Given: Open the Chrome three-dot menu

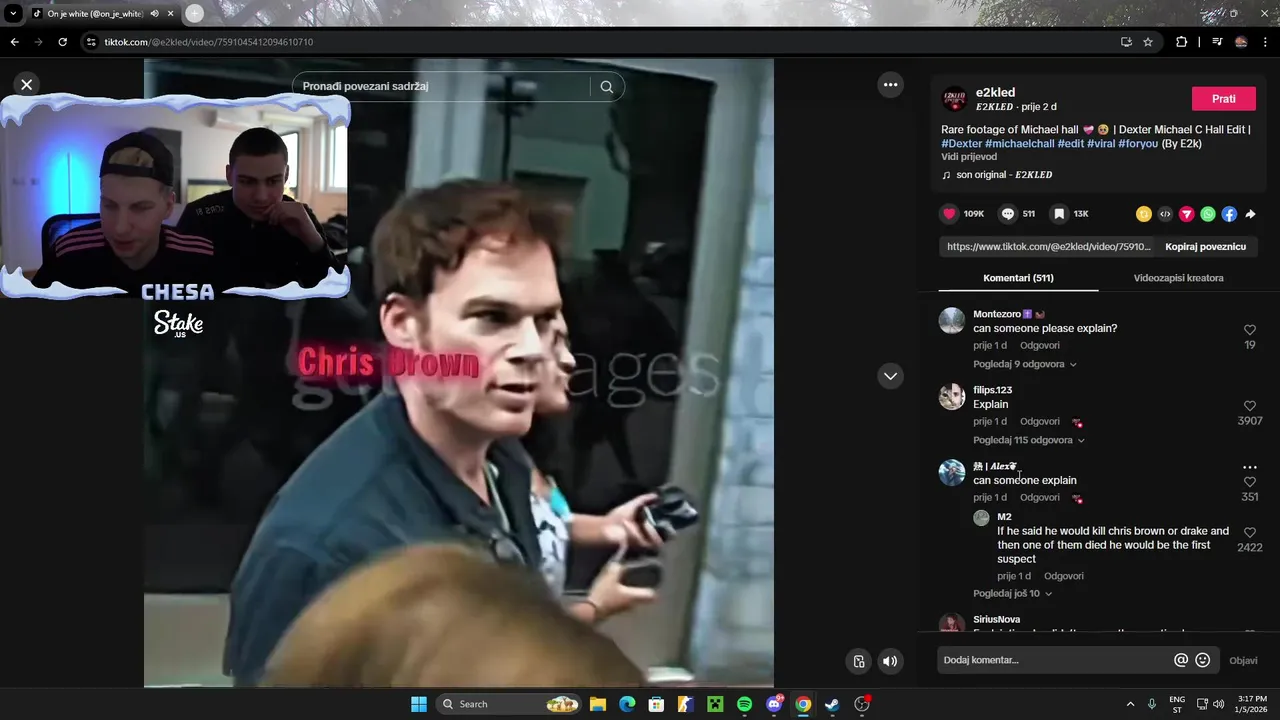Looking at the screenshot, I should point(1265,42).
